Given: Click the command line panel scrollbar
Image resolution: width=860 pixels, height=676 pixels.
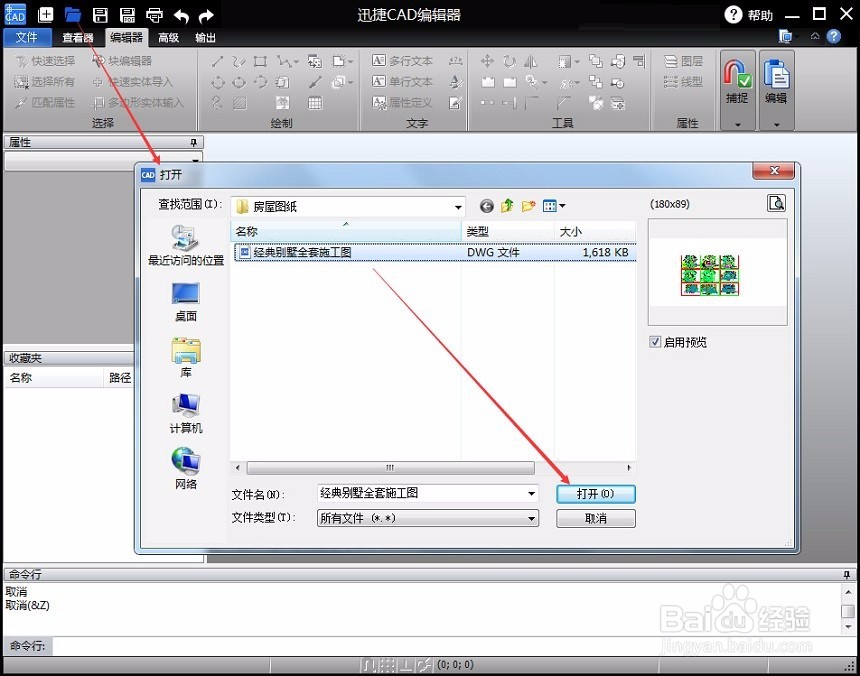Looking at the screenshot, I should click(848, 609).
